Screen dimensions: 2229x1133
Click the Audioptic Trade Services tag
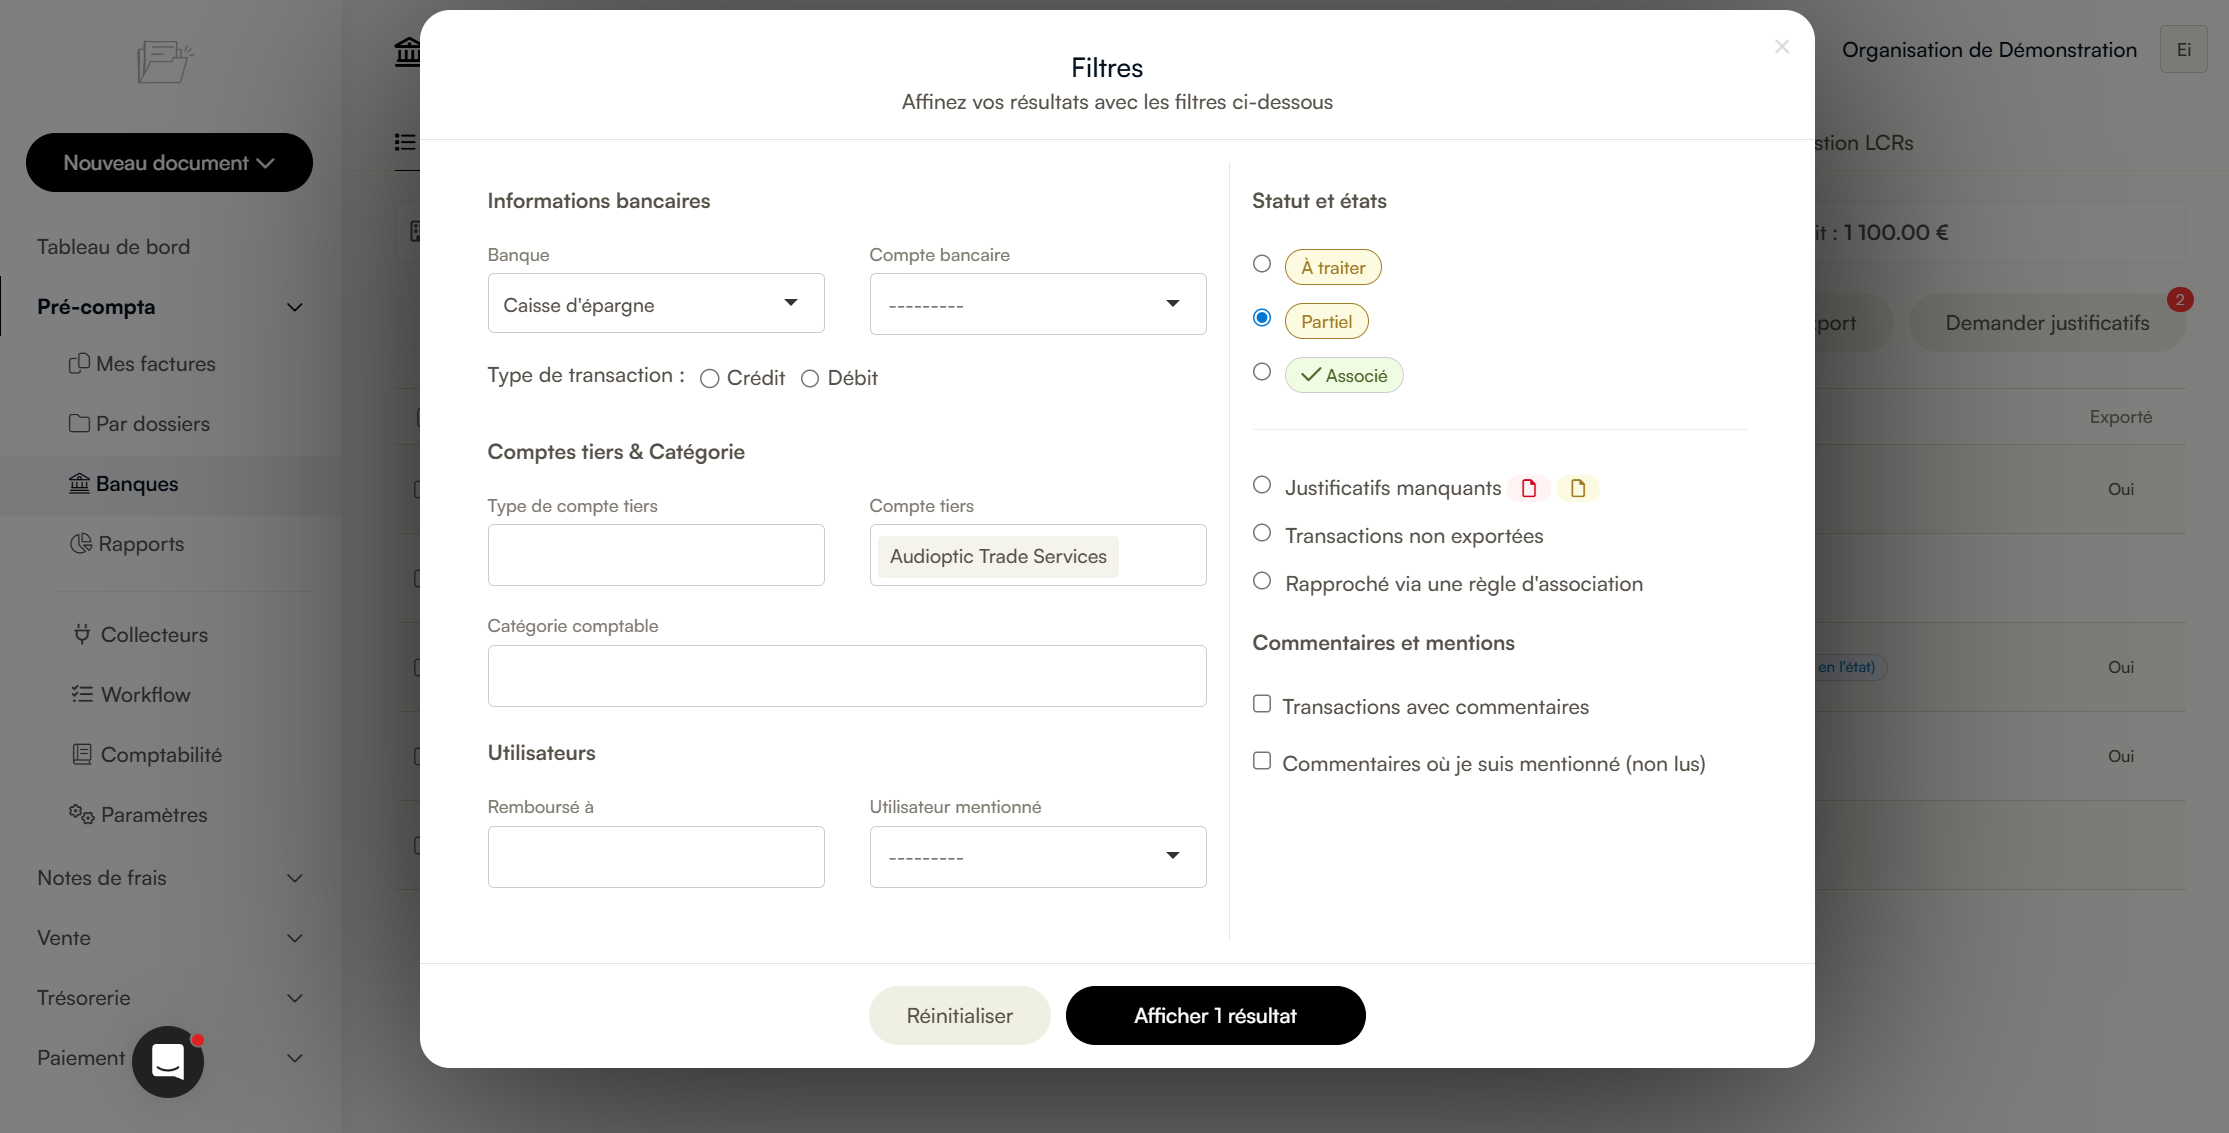998,556
